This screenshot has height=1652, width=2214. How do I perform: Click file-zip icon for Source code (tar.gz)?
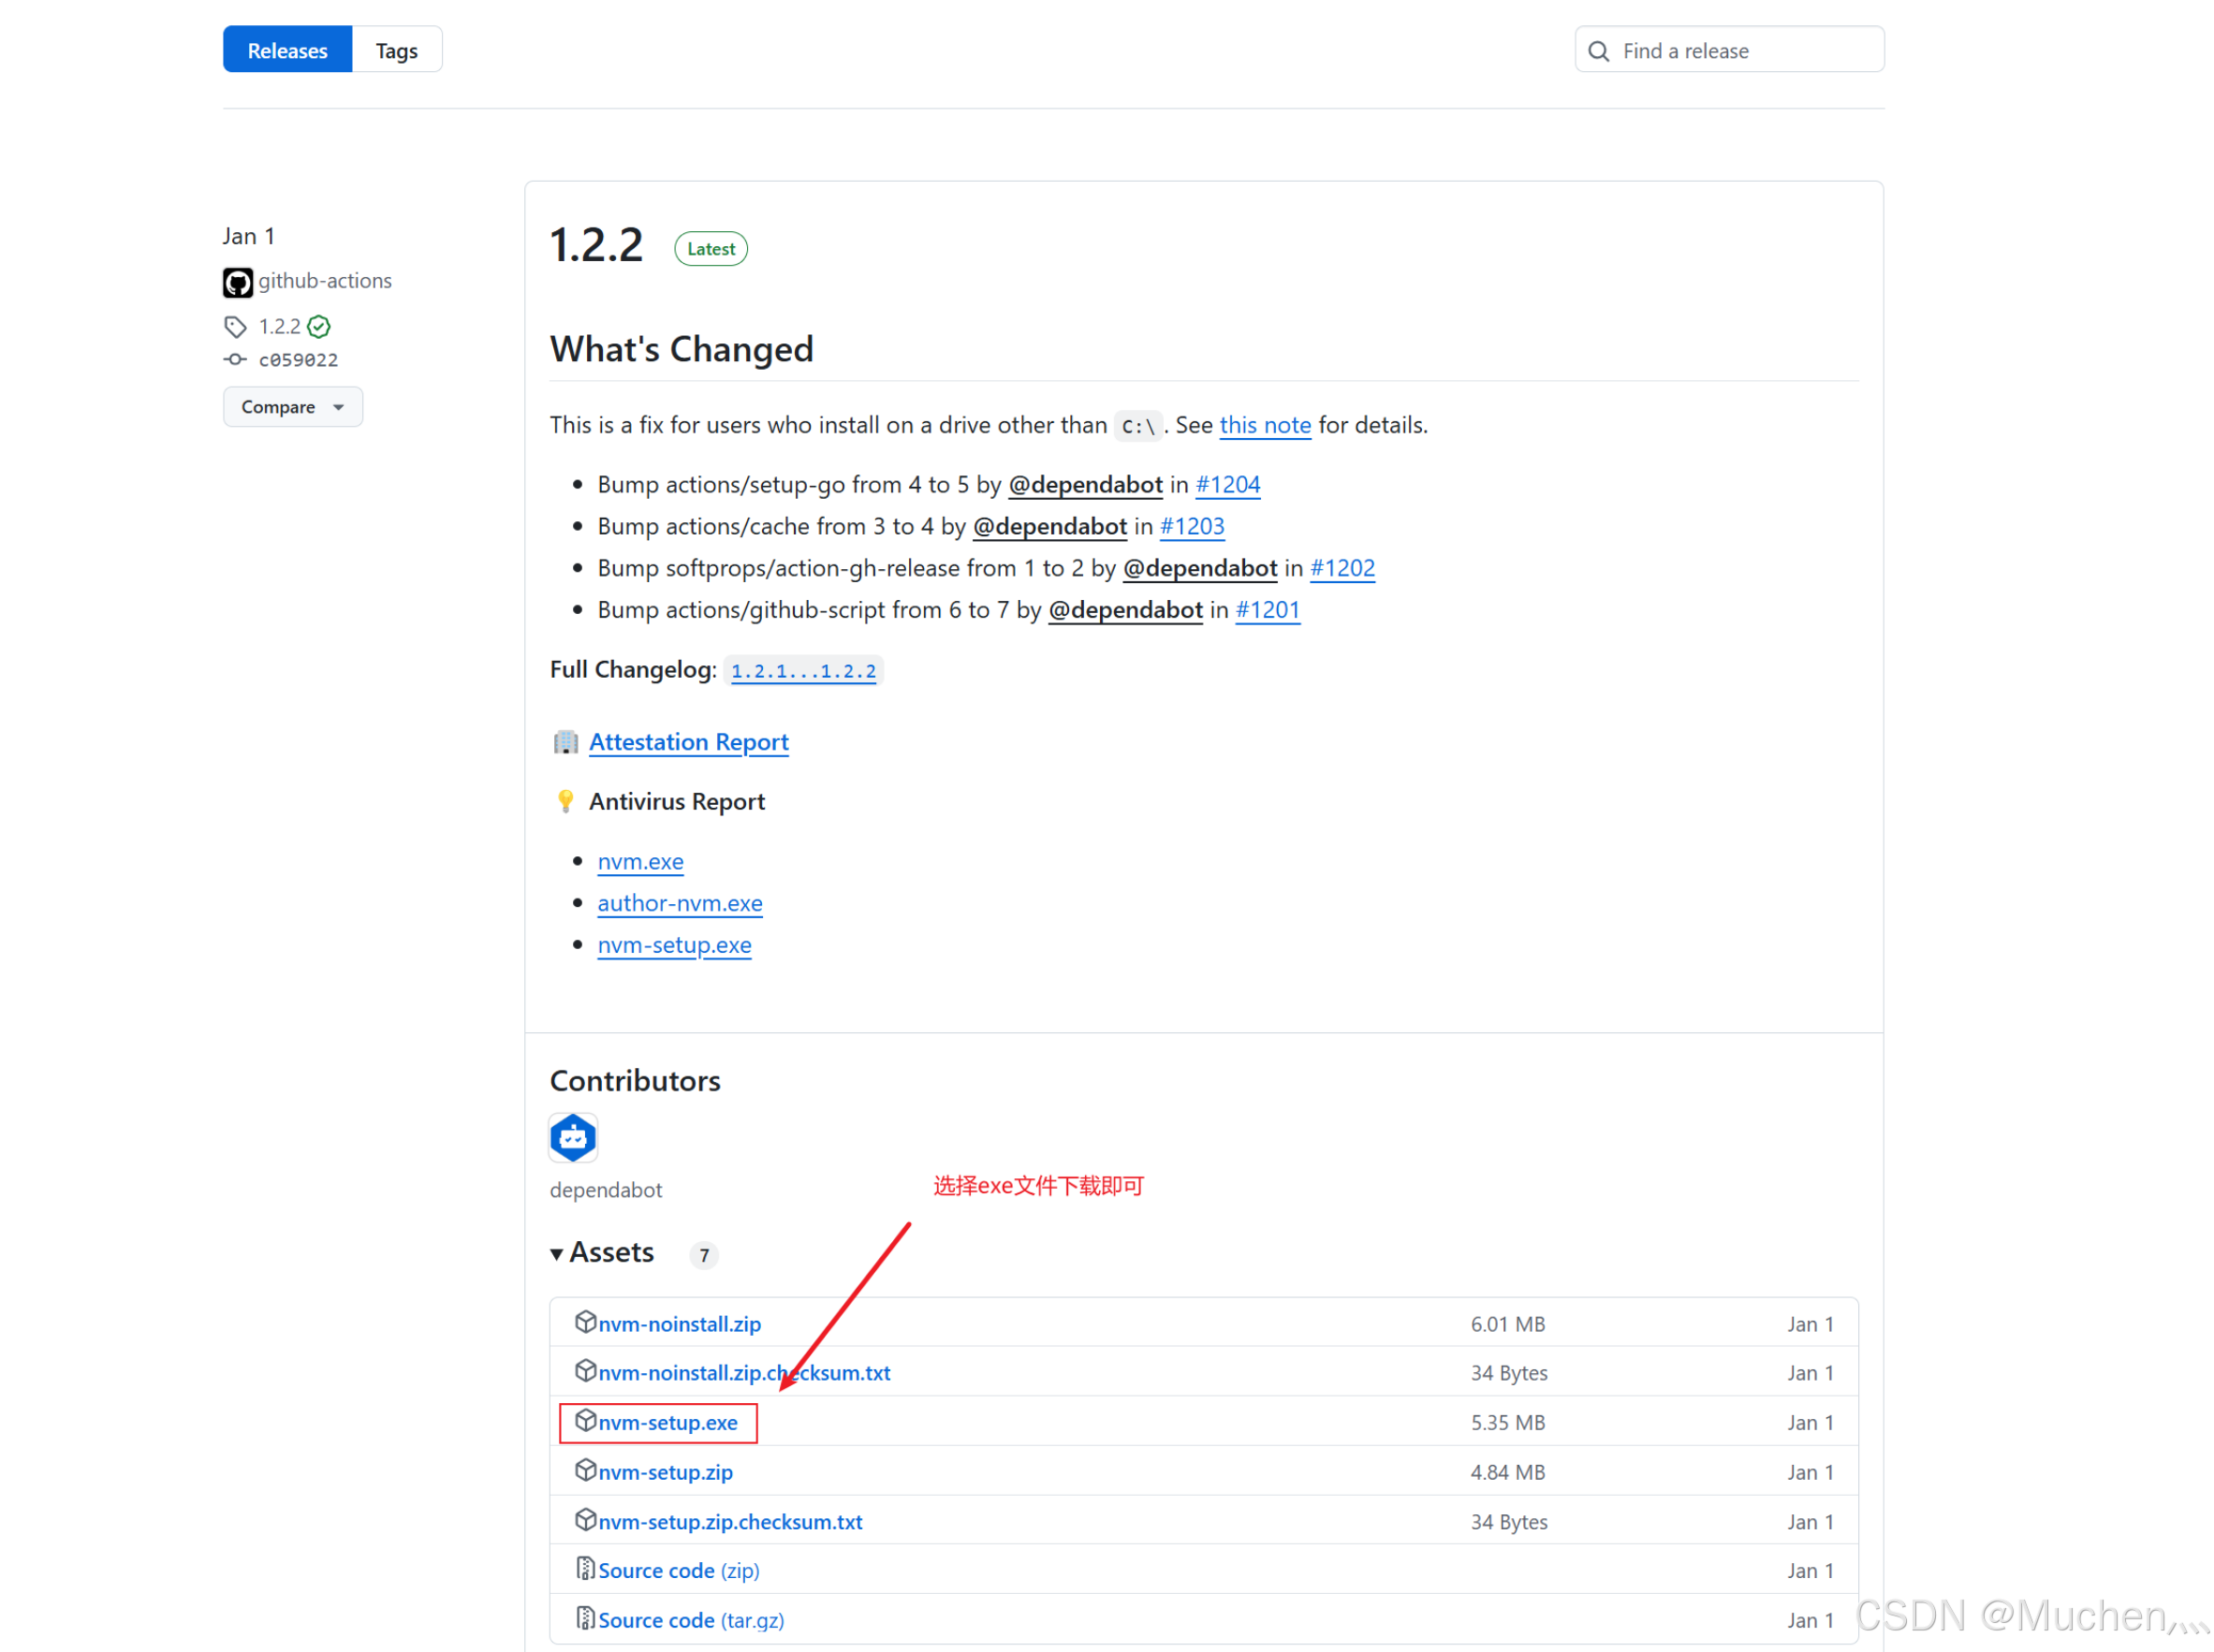(585, 1619)
